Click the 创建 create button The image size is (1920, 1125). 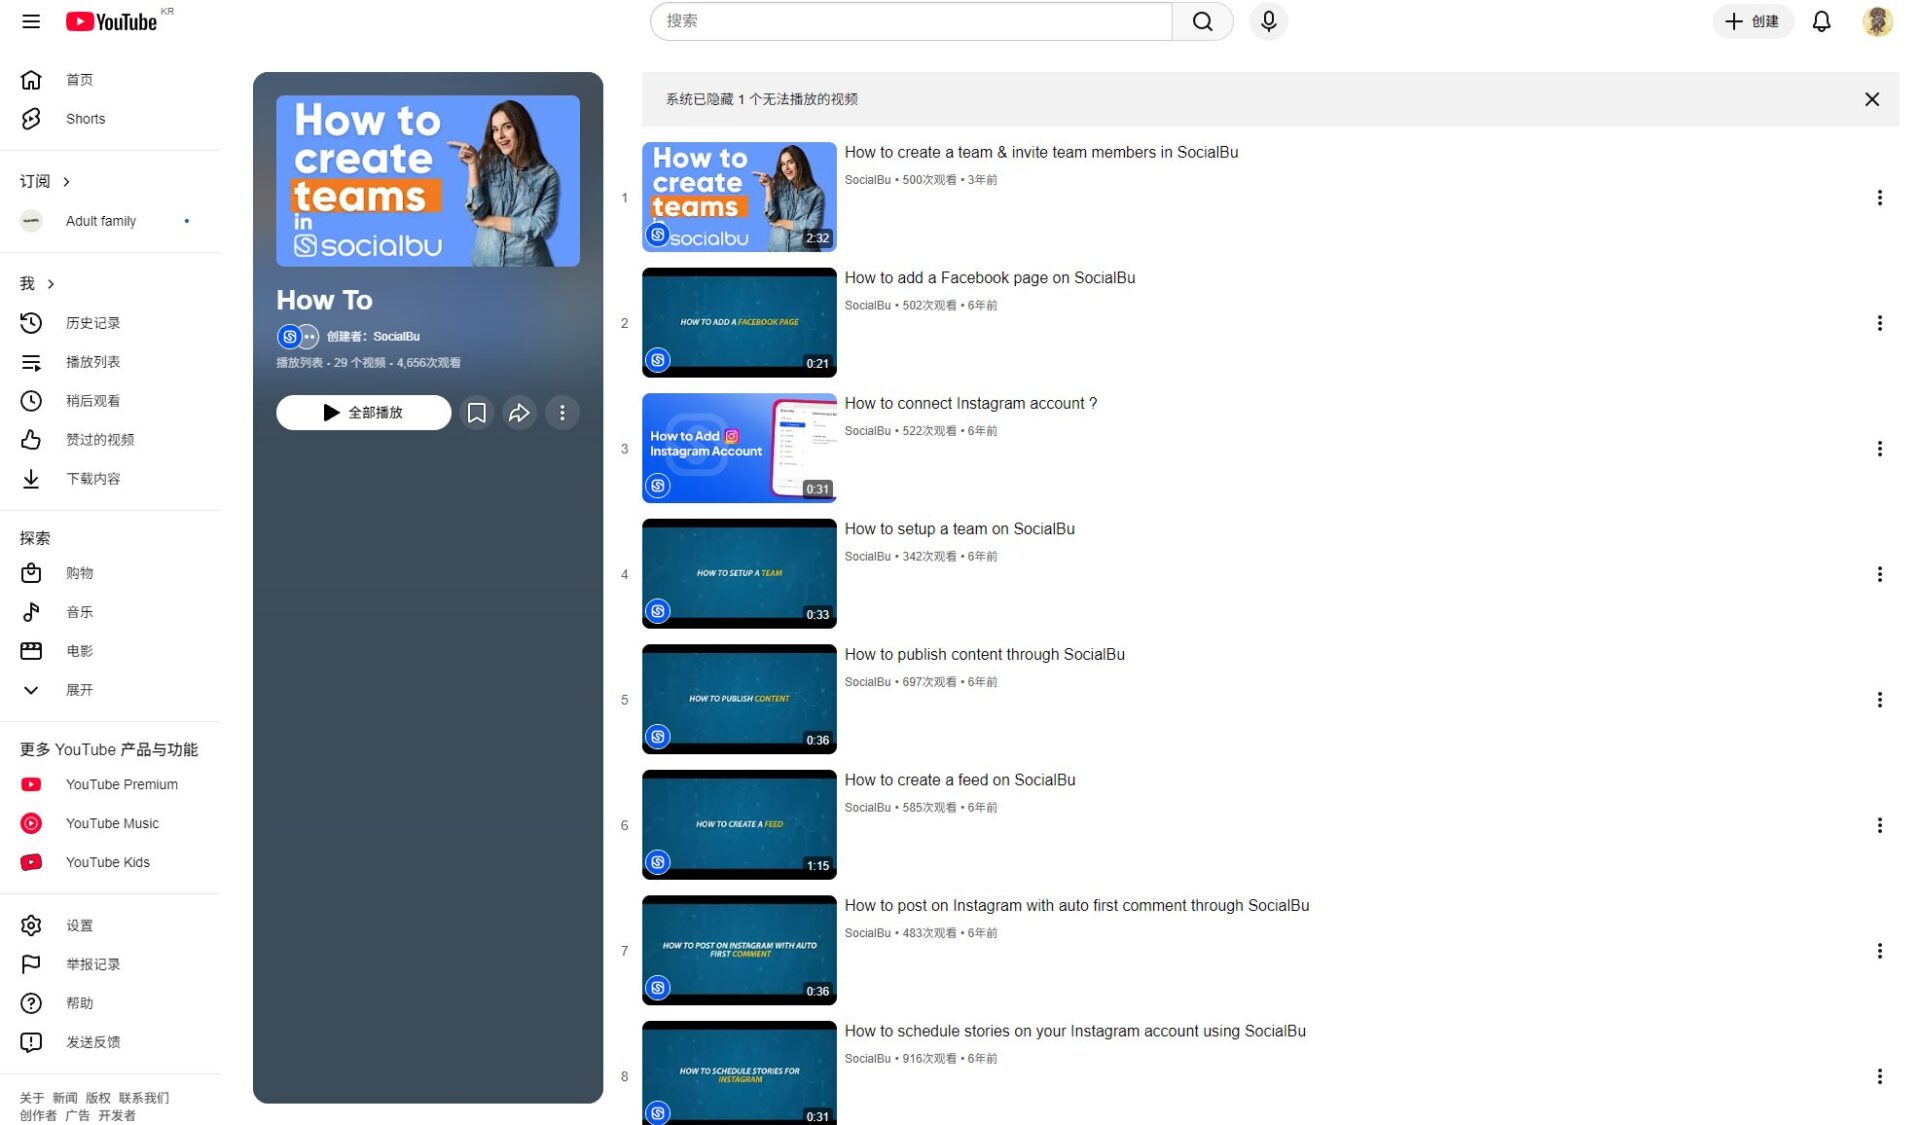tap(1752, 21)
